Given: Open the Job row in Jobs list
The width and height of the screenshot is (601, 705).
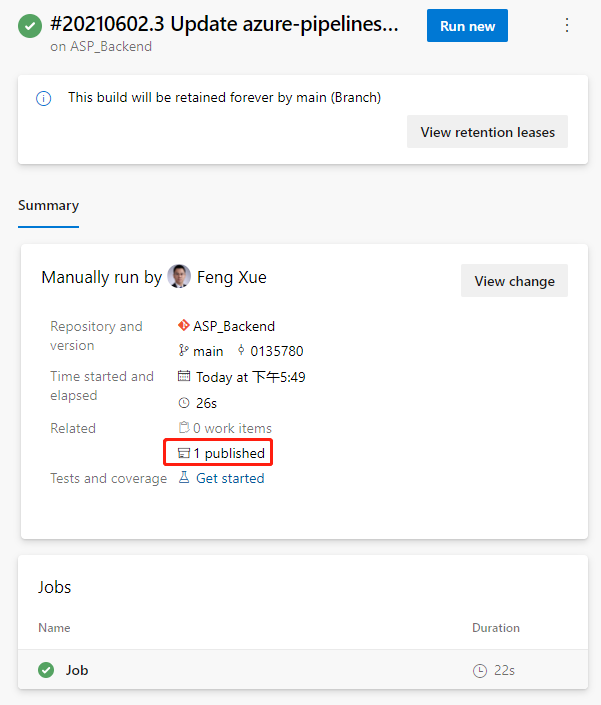Looking at the screenshot, I should (303, 670).
